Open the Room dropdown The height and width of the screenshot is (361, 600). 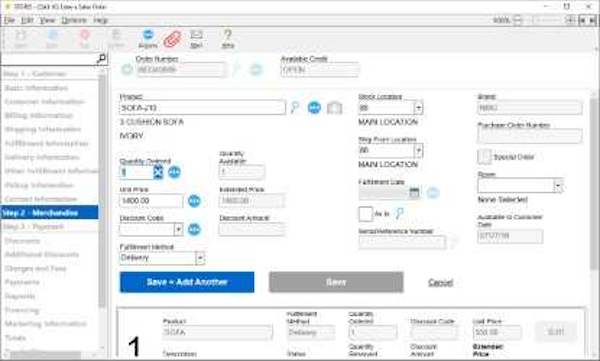click(558, 186)
